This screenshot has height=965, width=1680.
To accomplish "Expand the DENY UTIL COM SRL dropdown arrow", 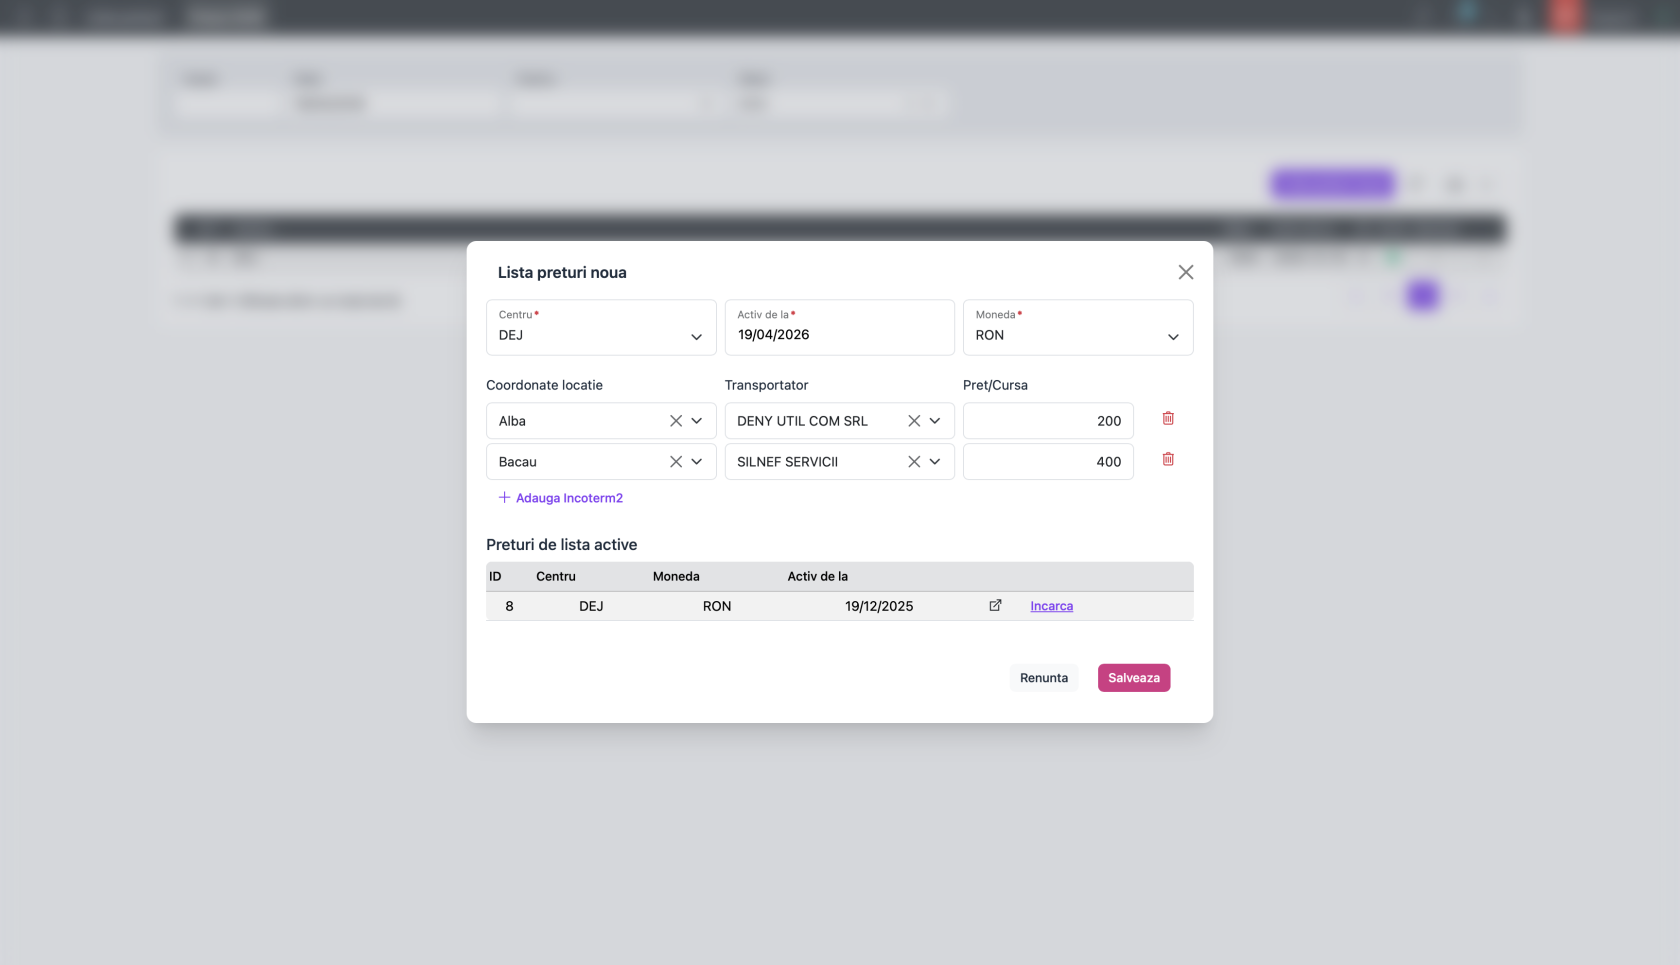I will tap(935, 421).
